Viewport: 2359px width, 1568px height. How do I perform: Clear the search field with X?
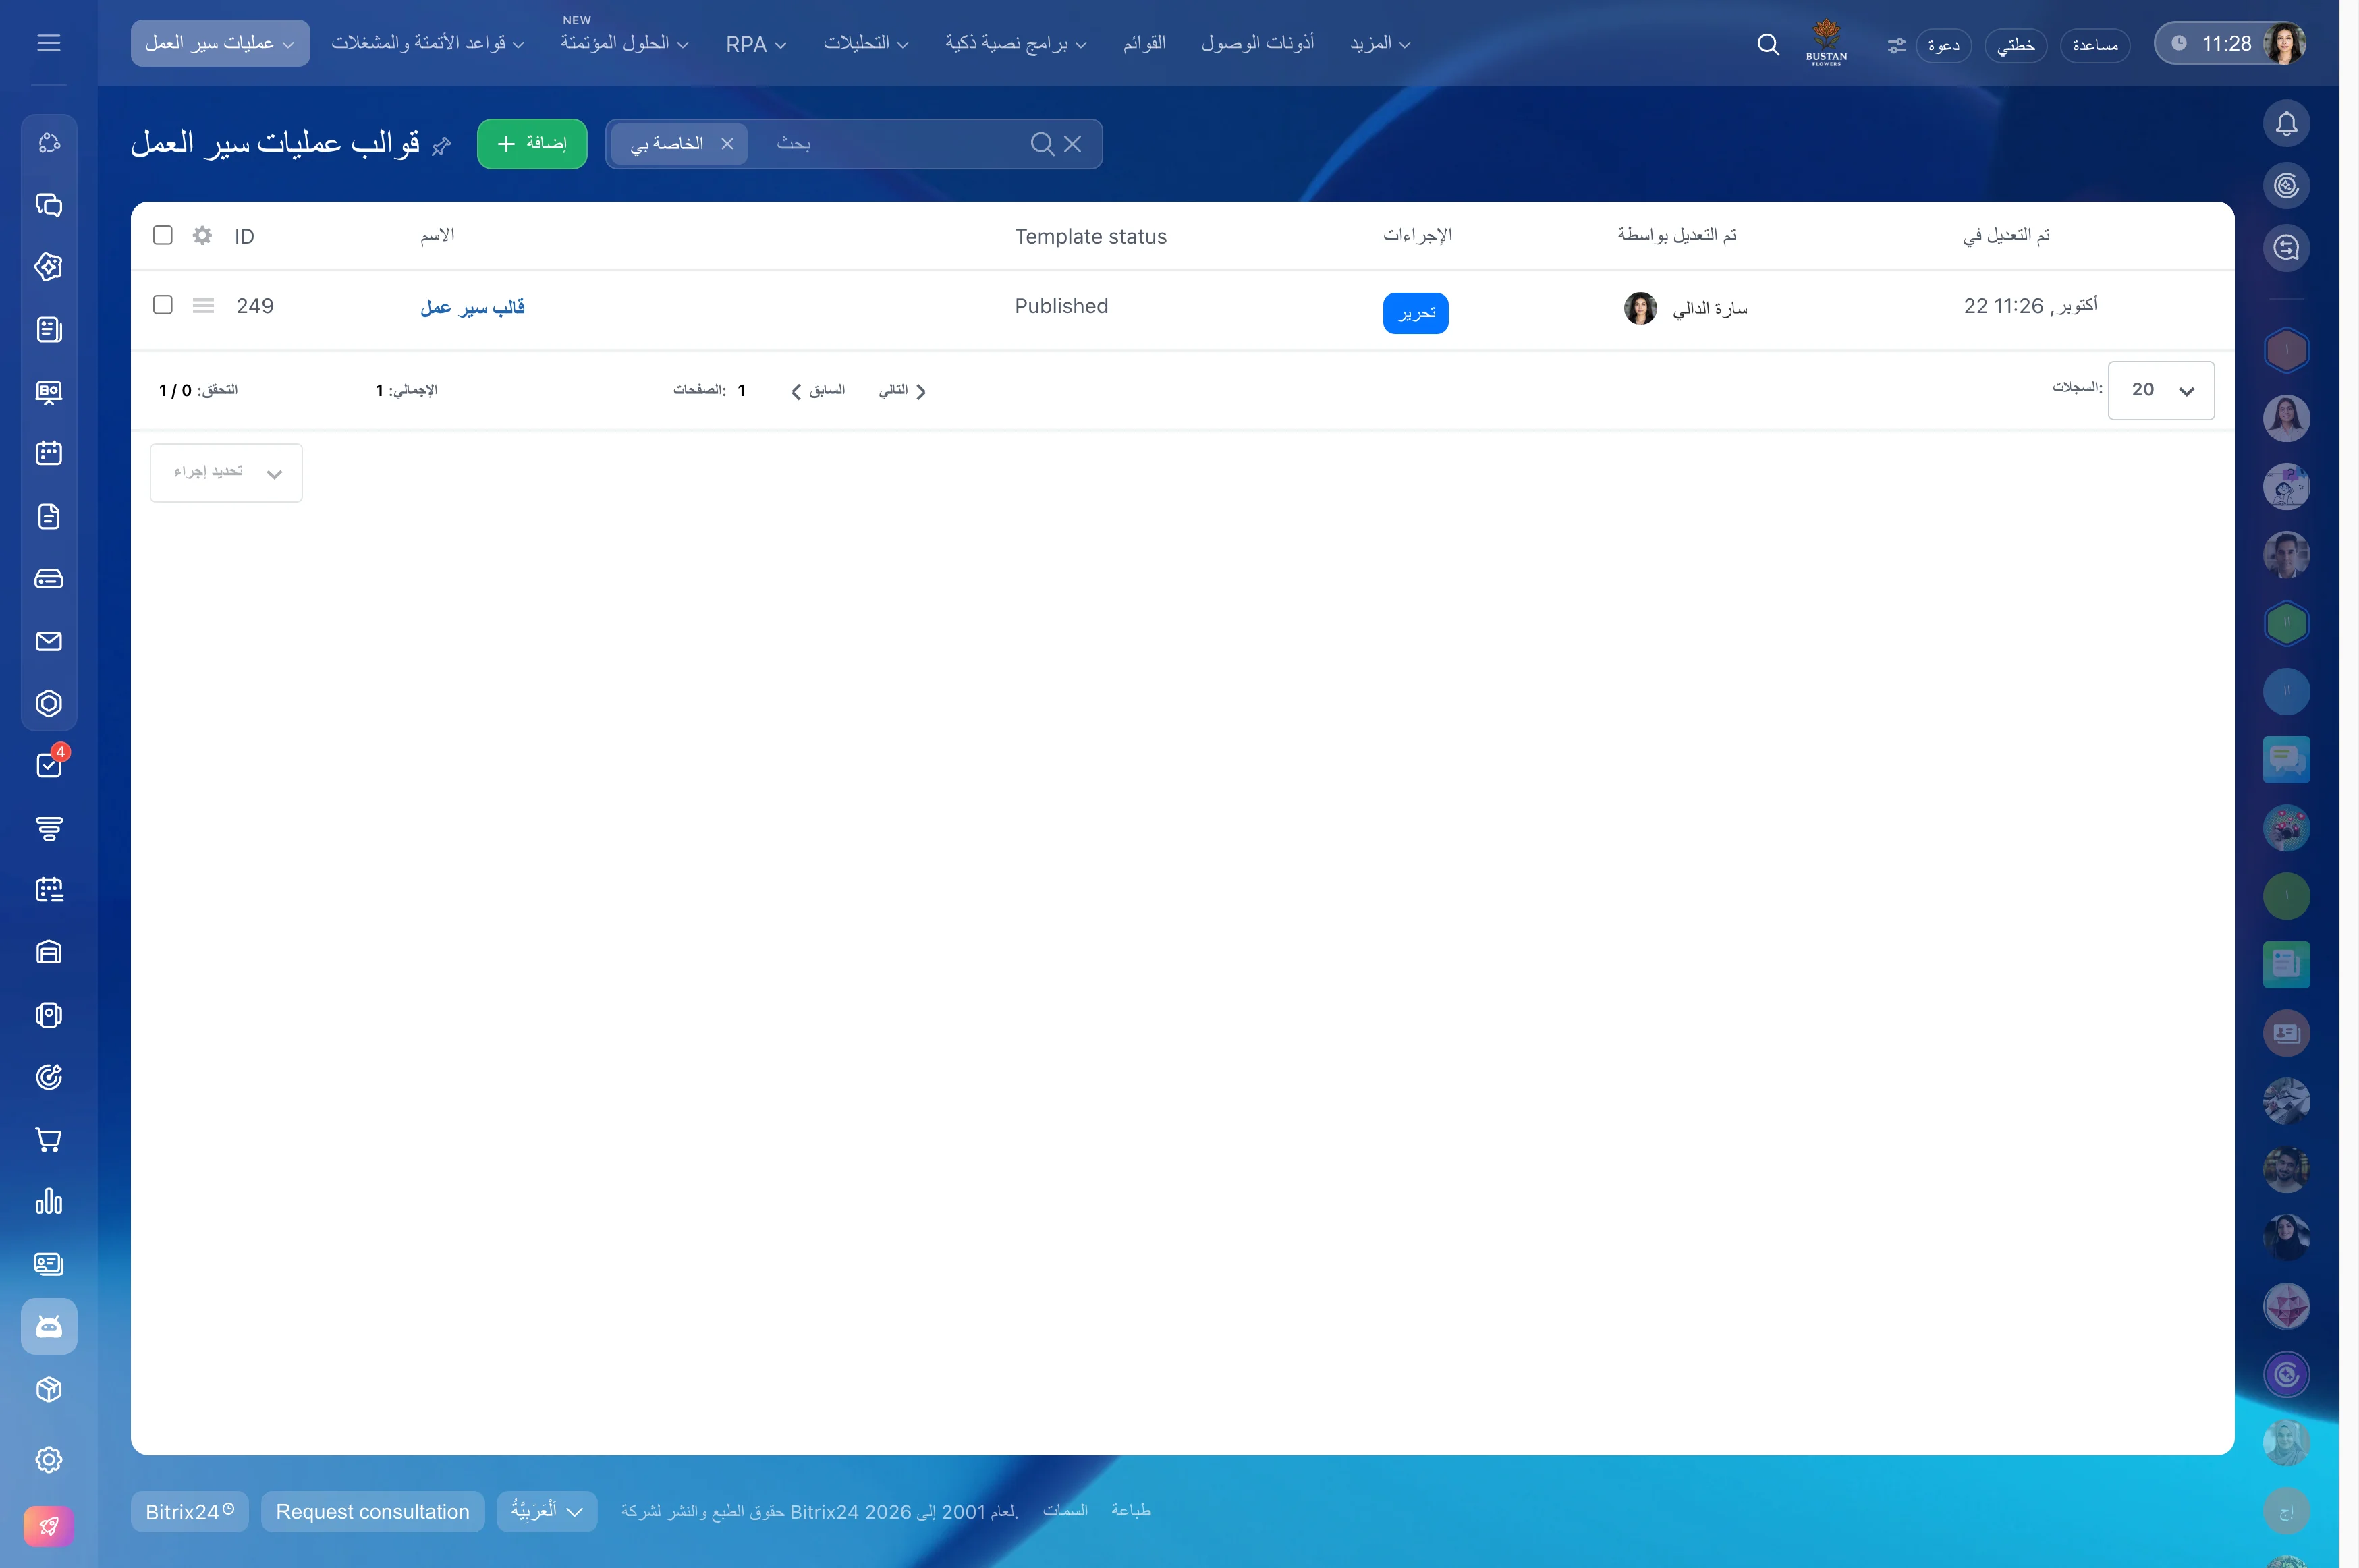click(x=1072, y=144)
